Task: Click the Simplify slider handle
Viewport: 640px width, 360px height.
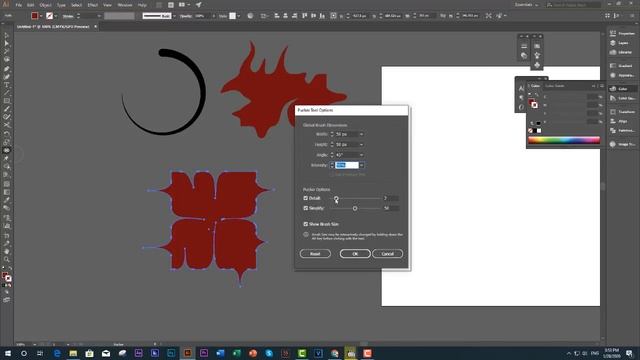Action: 355,209
